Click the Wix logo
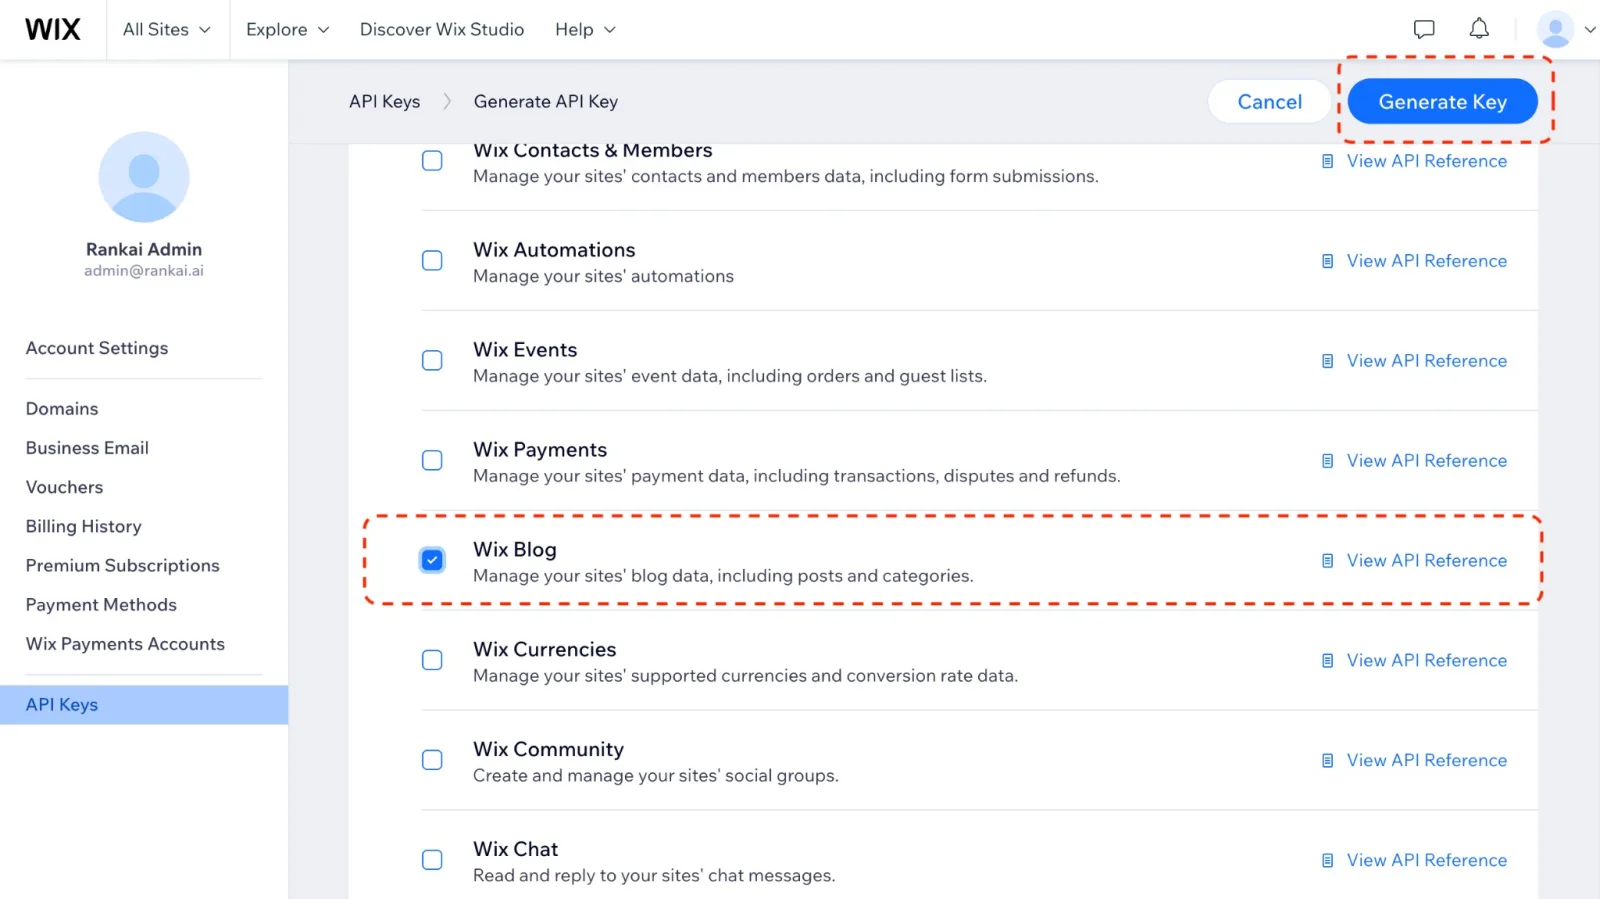 pyautogui.click(x=53, y=29)
